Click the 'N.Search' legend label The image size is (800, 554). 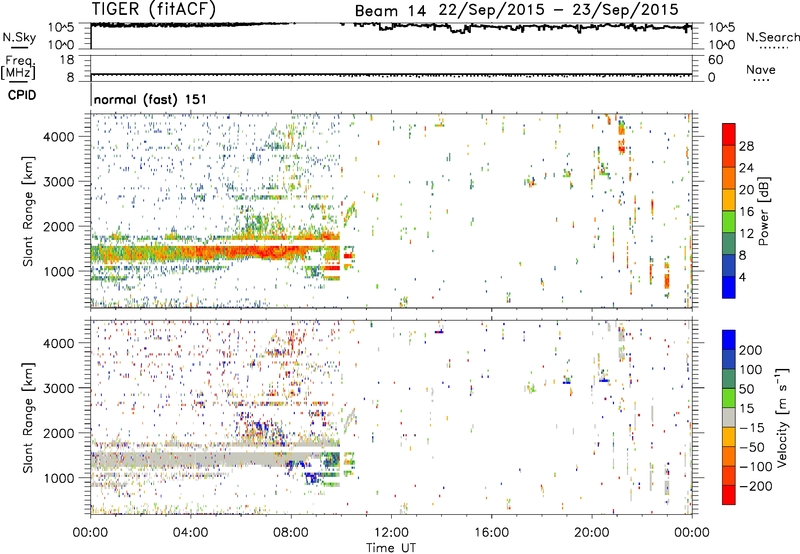click(x=772, y=37)
